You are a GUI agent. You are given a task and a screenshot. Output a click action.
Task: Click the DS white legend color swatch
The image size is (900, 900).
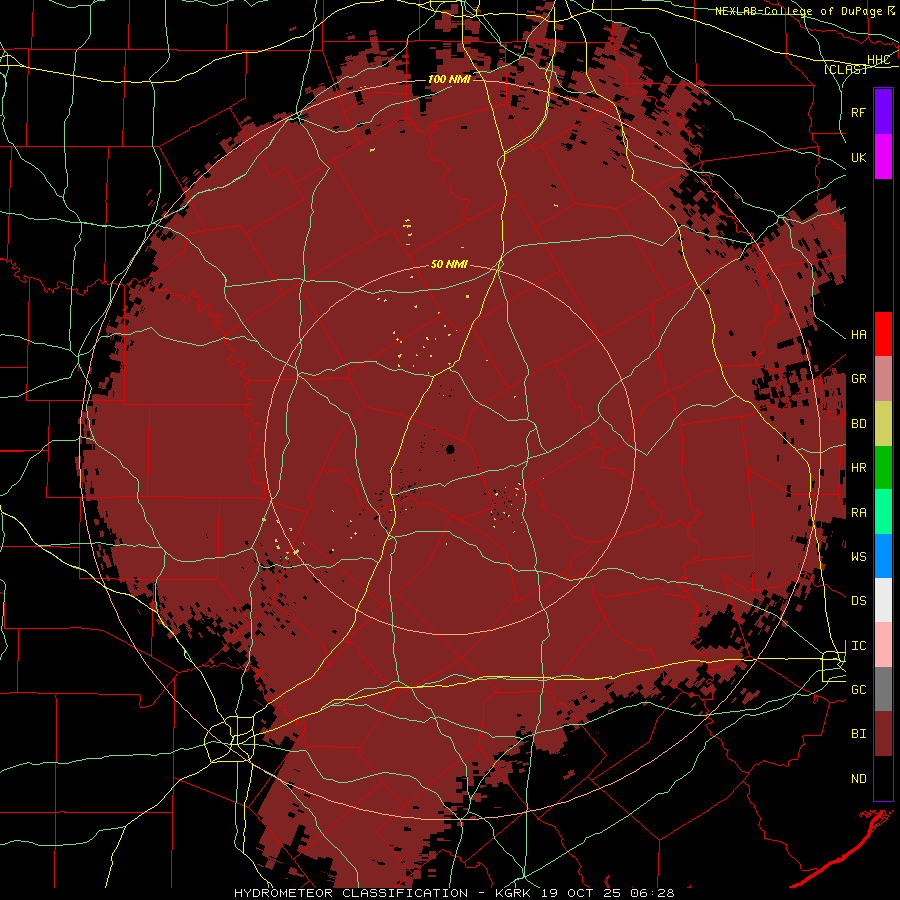[x=883, y=600]
